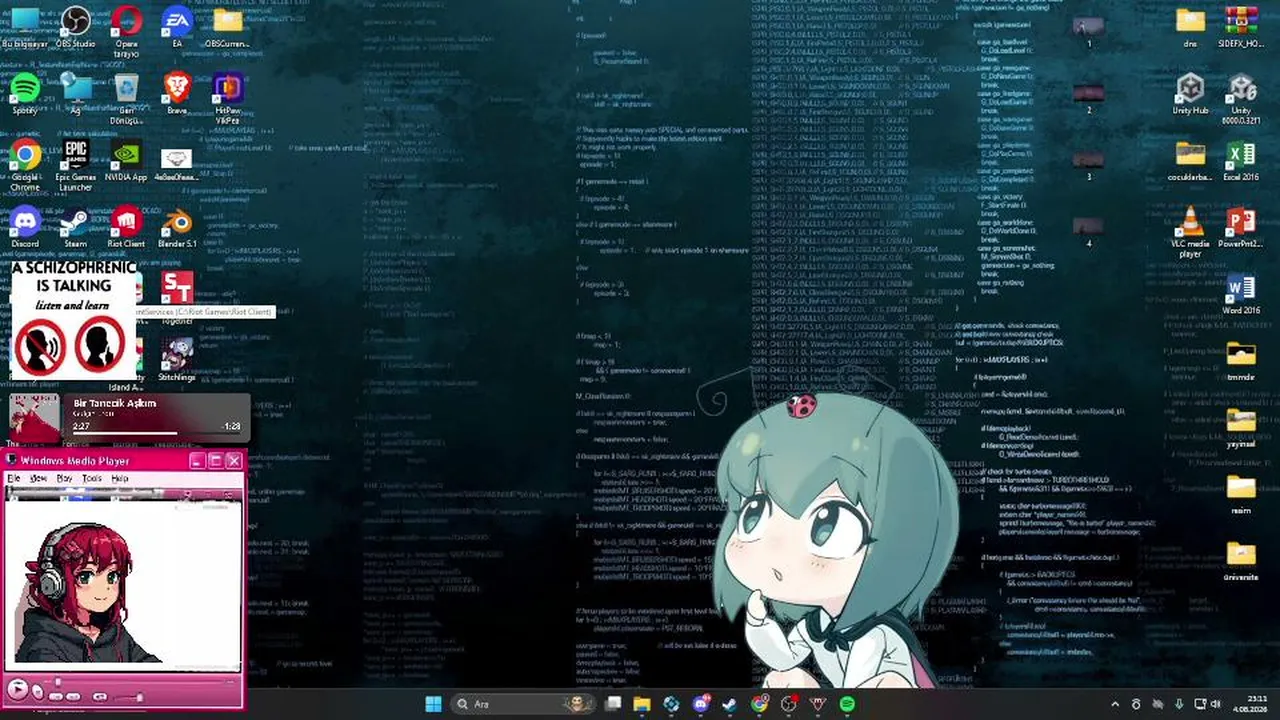Select the Riot Client desktop icon
1280x720 pixels.
[x=126, y=227]
